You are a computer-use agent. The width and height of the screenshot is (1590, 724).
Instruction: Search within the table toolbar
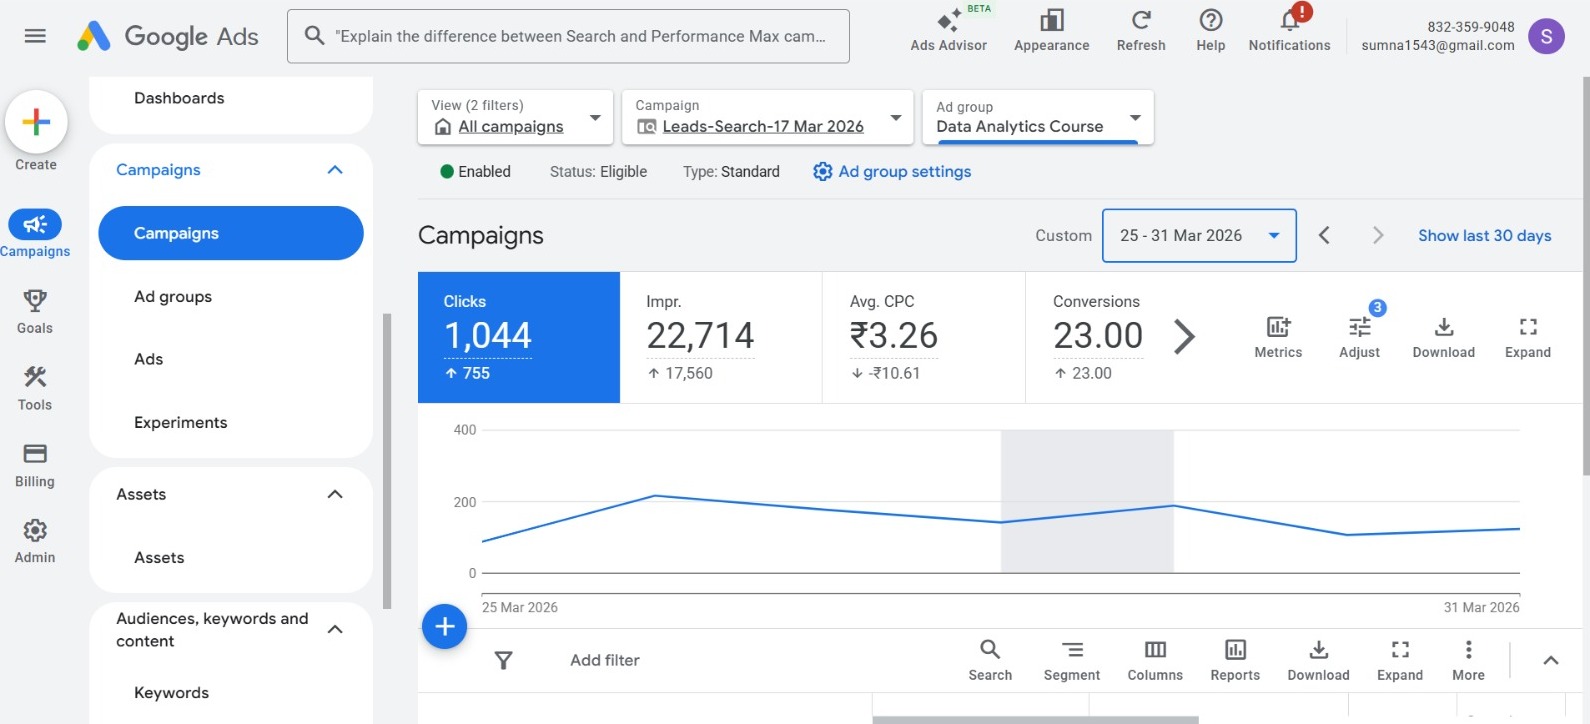tap(990, 660)
